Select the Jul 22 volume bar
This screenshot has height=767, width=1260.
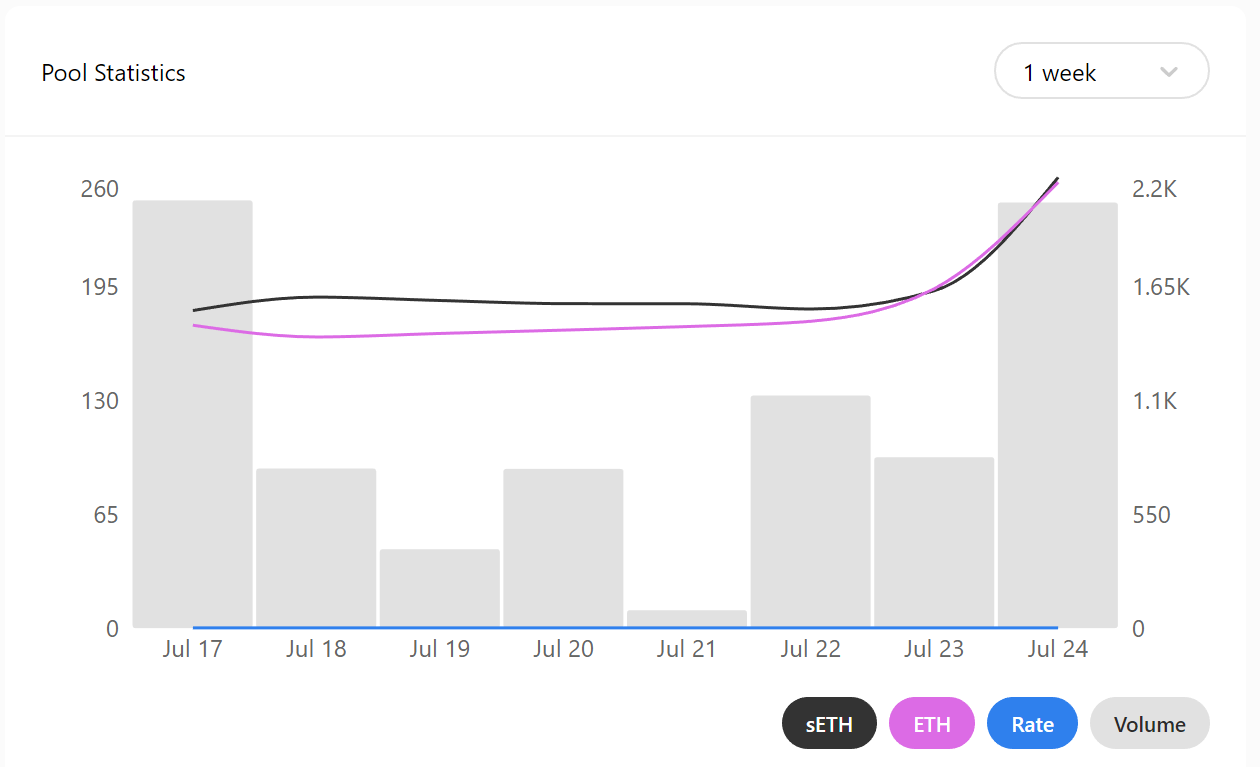click(811, 512)
